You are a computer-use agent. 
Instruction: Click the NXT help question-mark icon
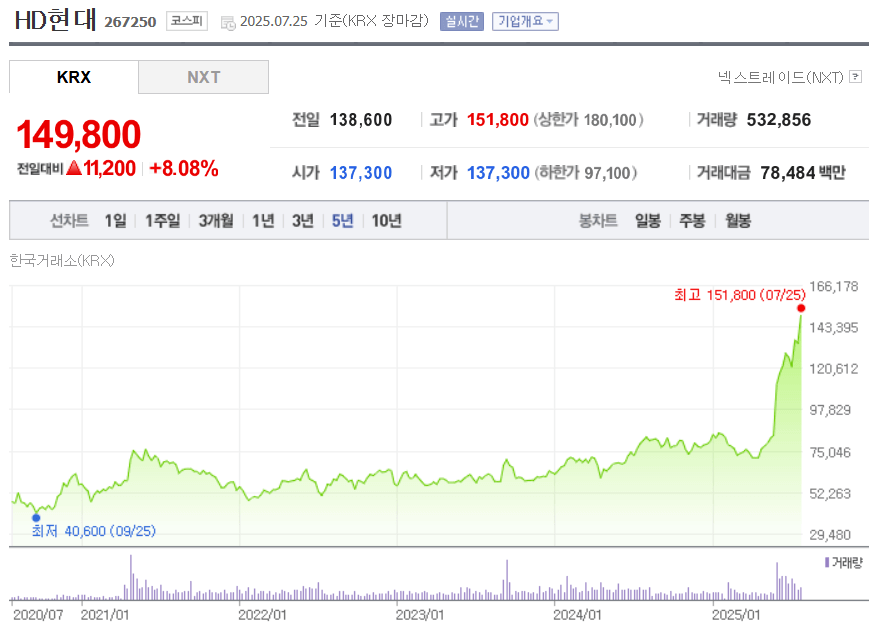point(856,76)
